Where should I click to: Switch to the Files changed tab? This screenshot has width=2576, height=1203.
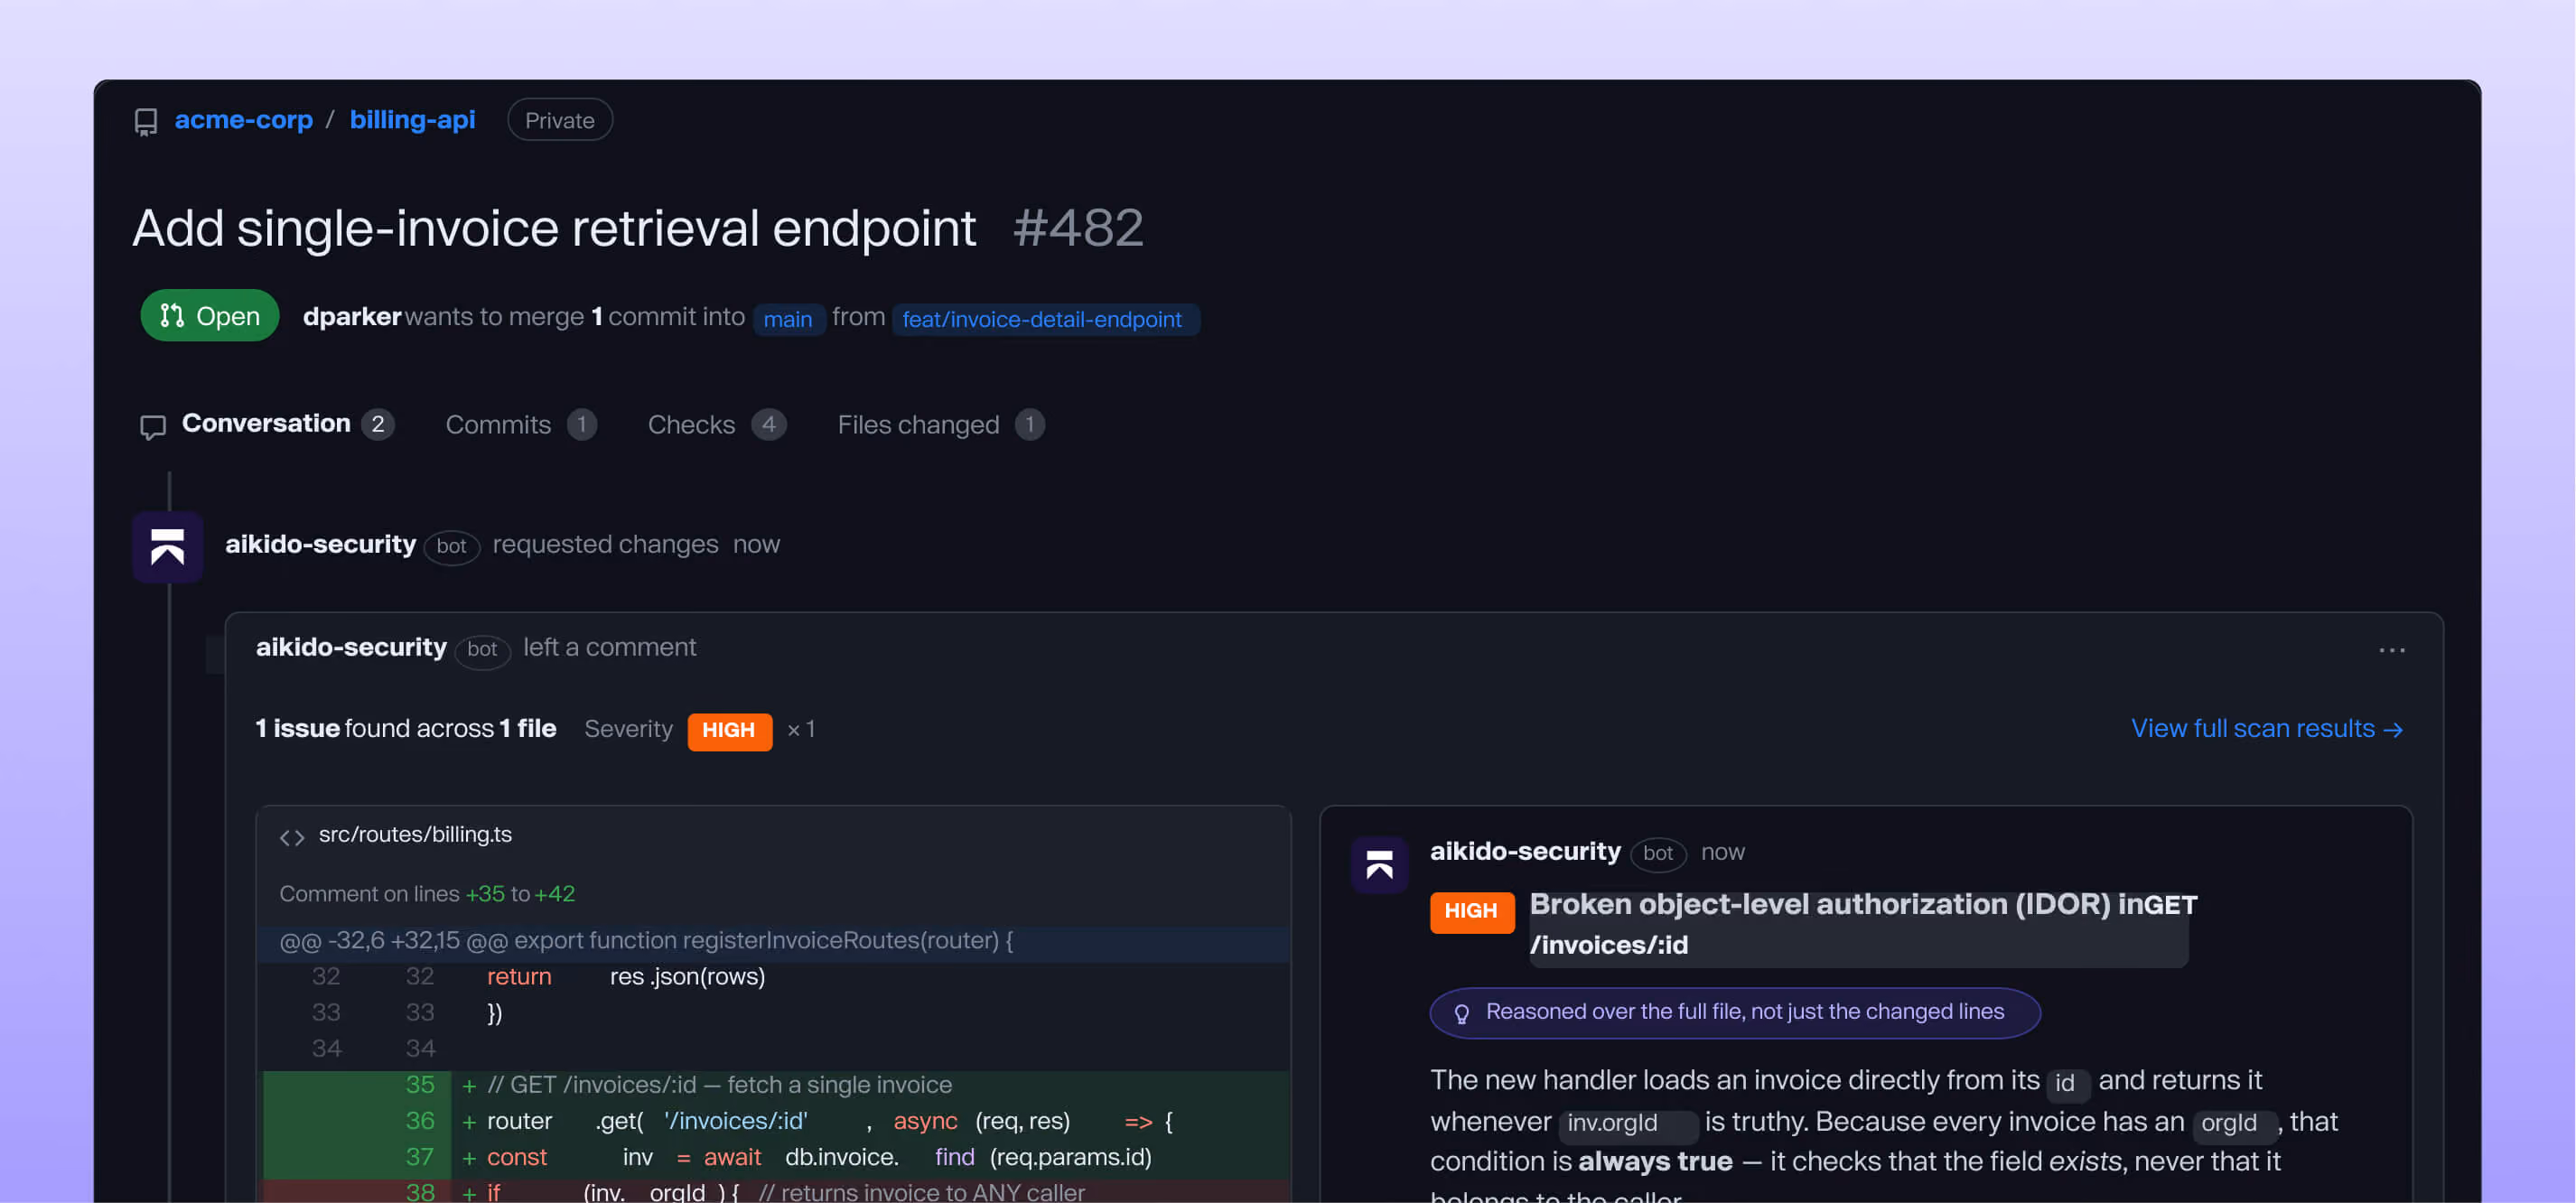(x=941, y=425)
